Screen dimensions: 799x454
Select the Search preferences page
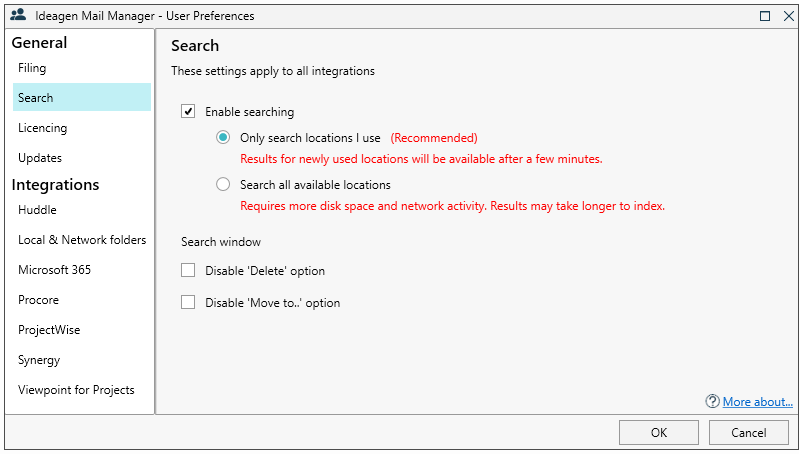click(x=82, y=97)
